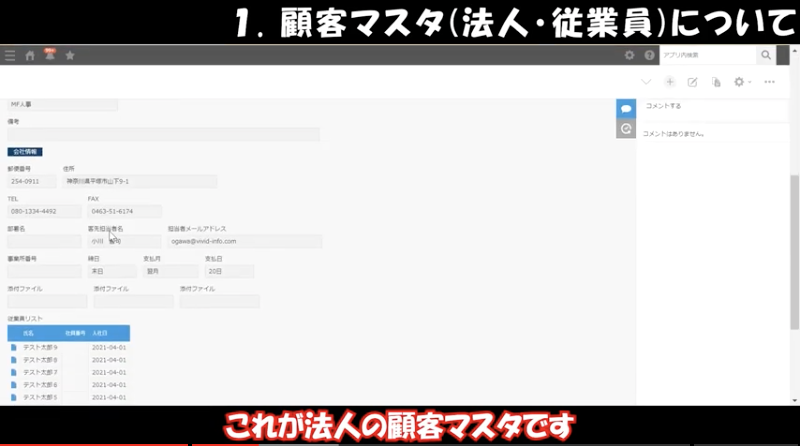Open the テスト太郎7 employee record icon

click(14, 372)
